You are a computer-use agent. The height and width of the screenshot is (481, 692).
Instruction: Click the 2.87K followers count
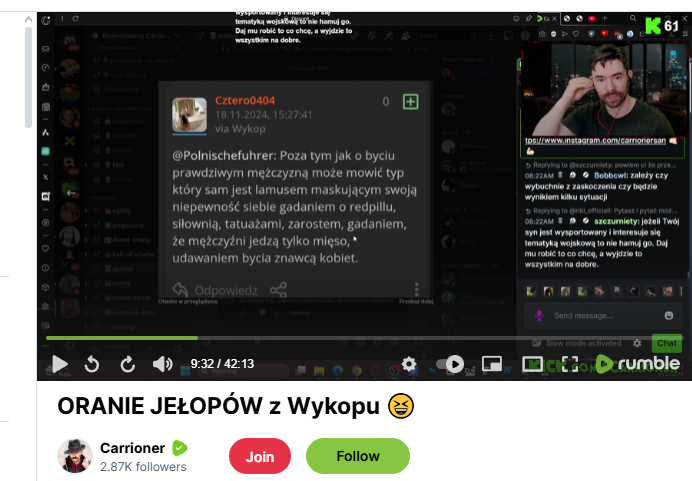click(x=143, y=466)
